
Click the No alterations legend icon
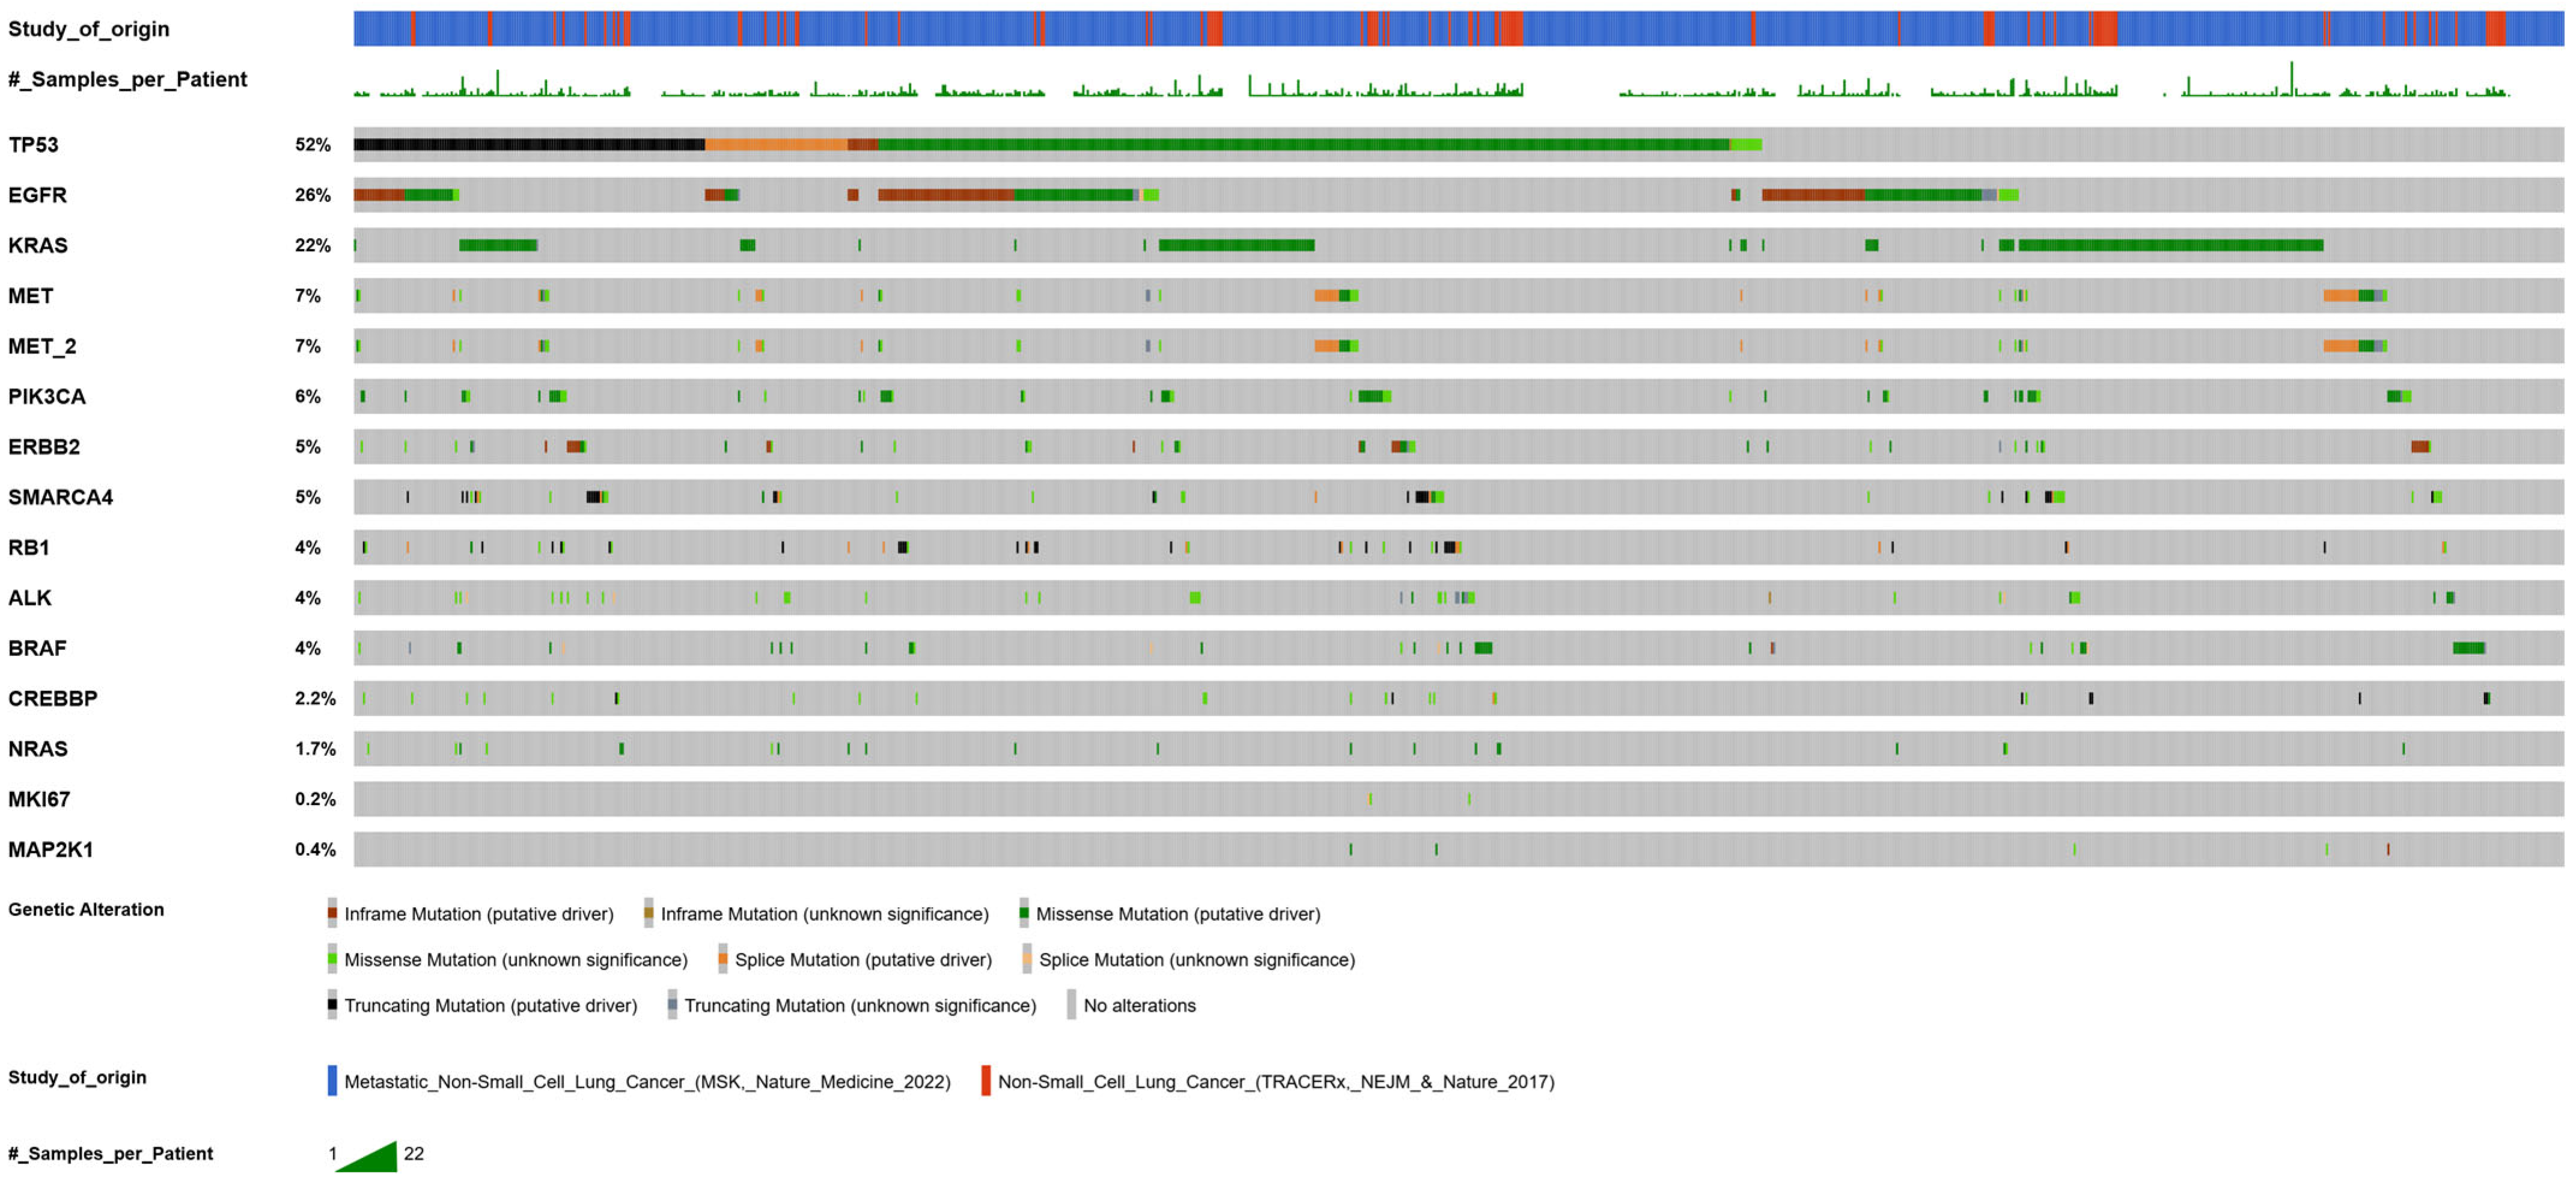click(1071, 1004)
